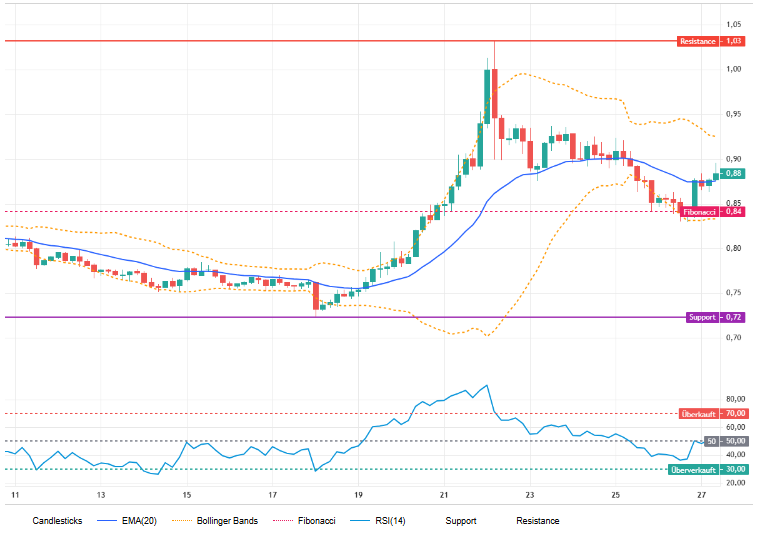Click the 20,00 RSI axis label
The image size is (762, 536).
point(736,483)
